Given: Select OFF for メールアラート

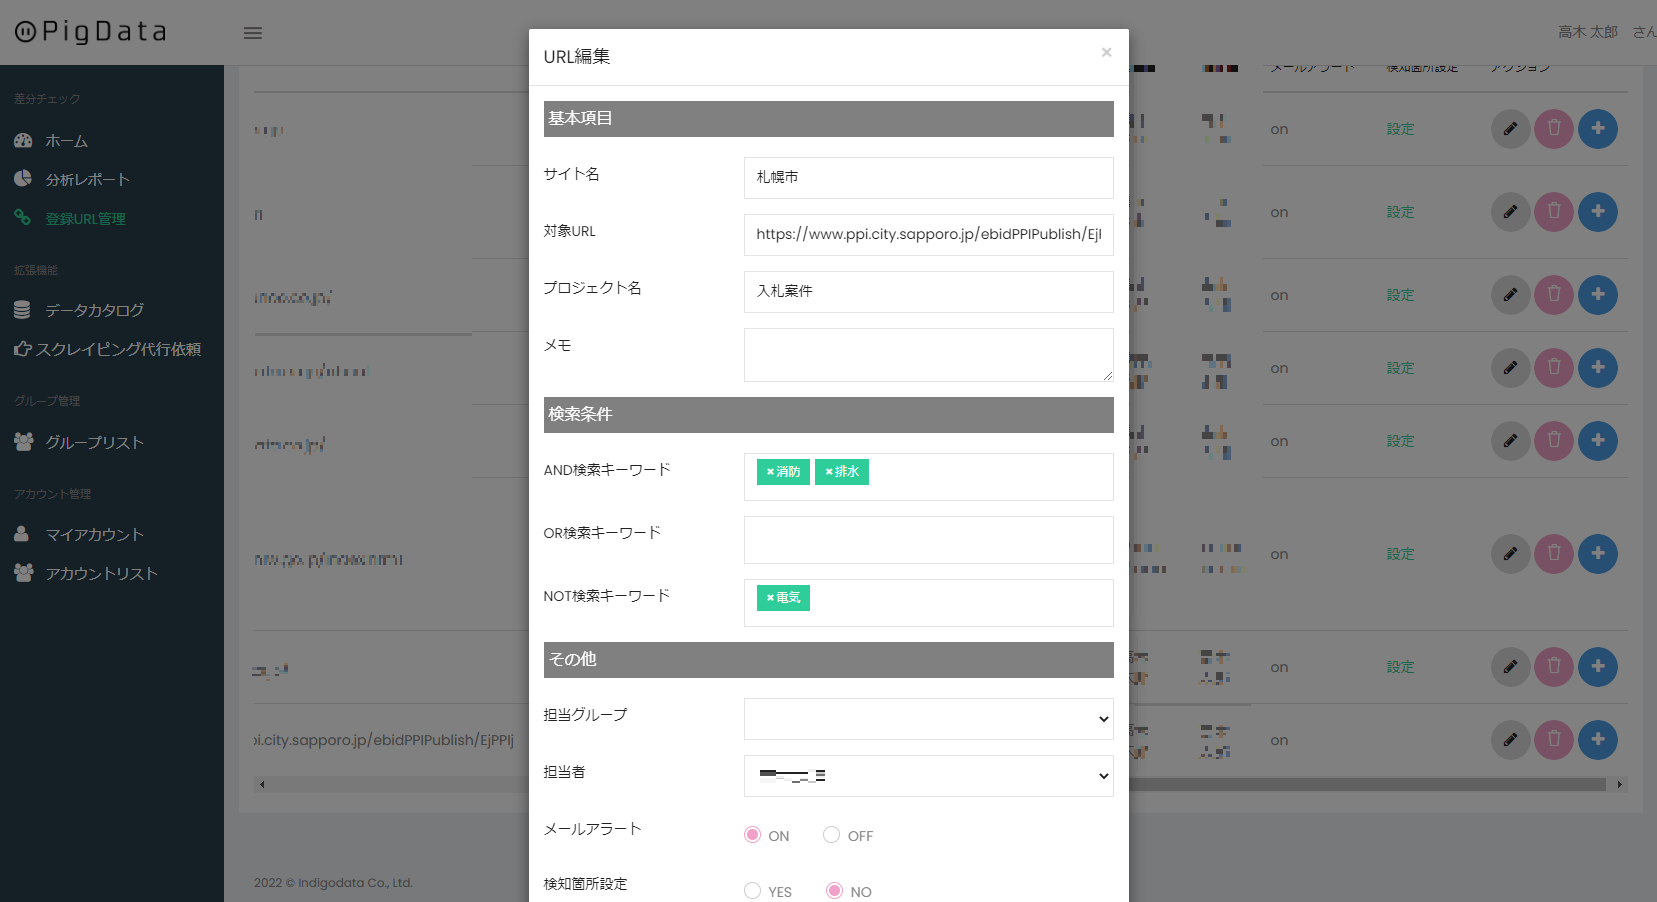Looking at the screenshot, I should point(831,835).
